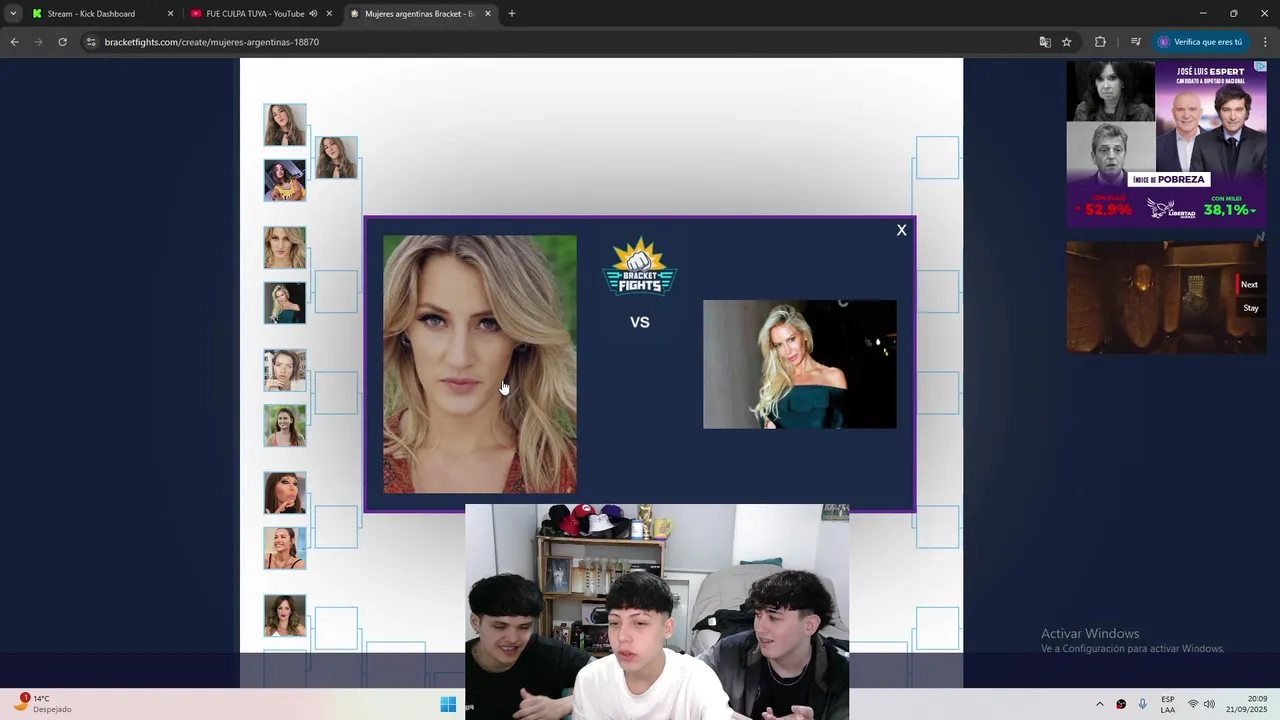
Task: Pick the right contestant in green dress
Action: click(x=799, y=364)
